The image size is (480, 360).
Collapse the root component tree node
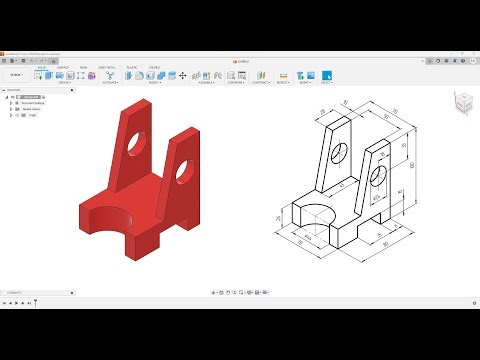point(6,97)
